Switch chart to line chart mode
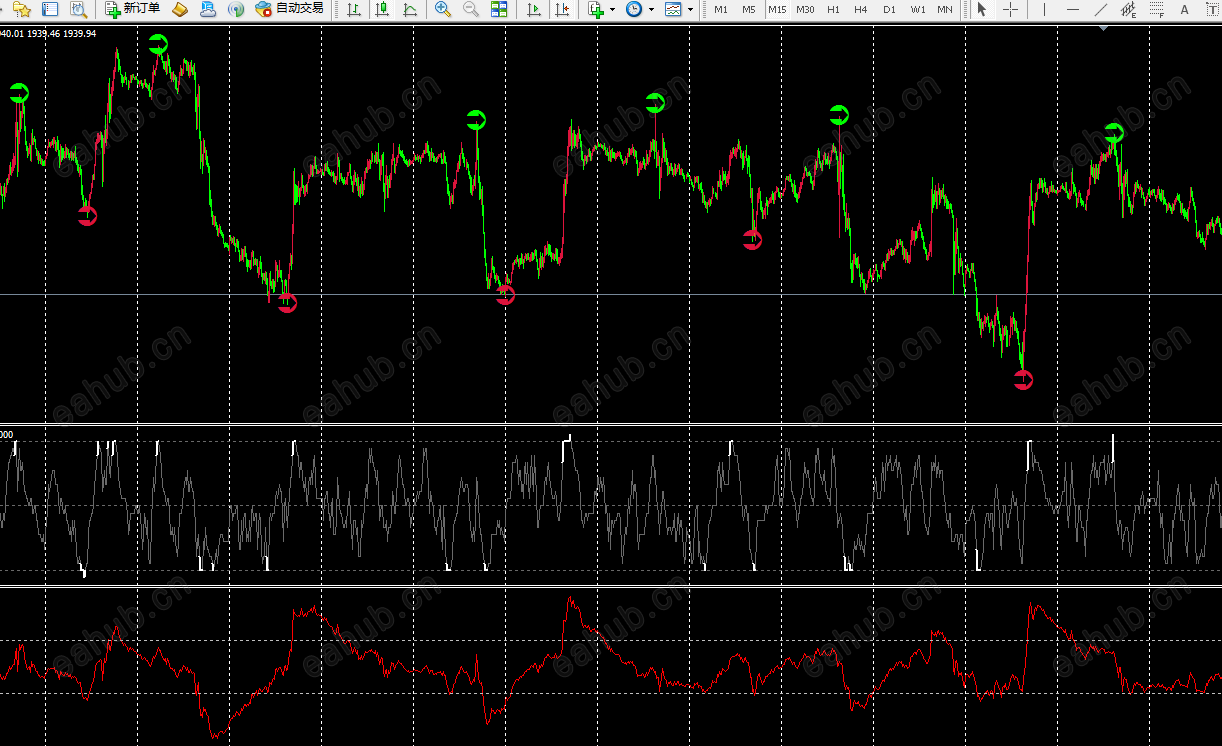The width and height of the screenshot is (1222, 746). pos(410,9)
